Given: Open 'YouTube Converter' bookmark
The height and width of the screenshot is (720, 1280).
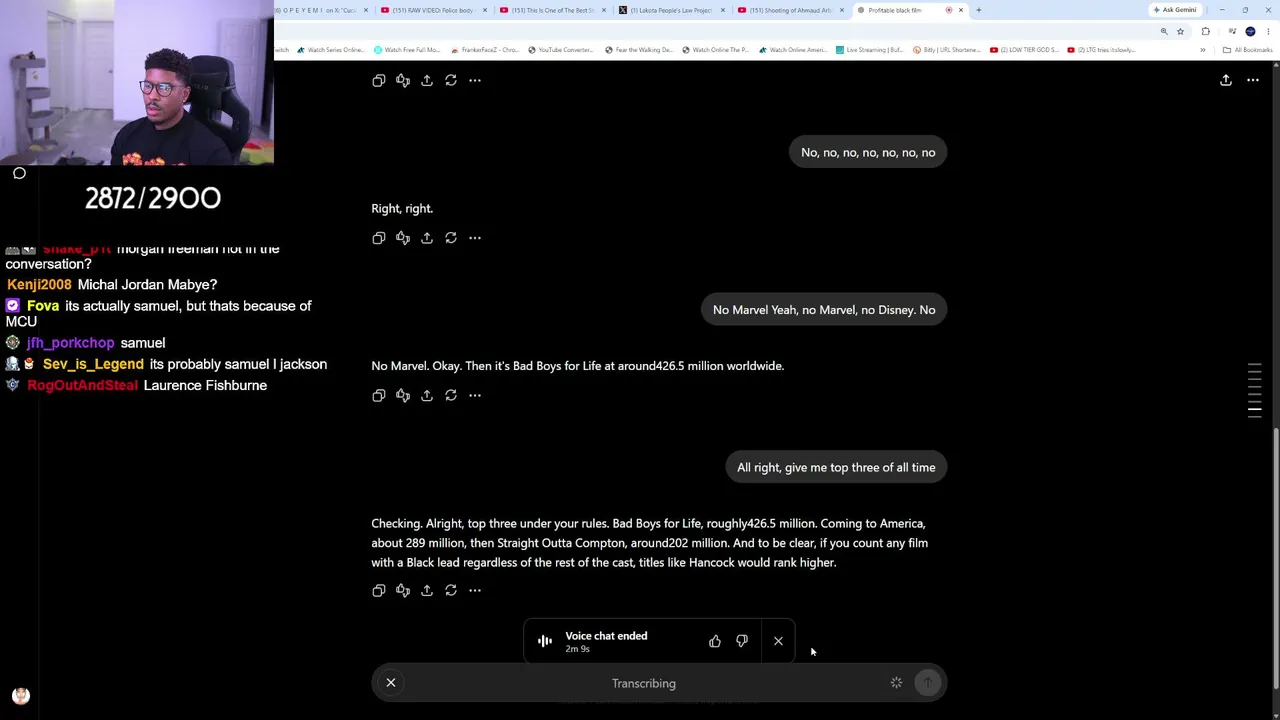Looking at the screenshot, I should point(560,50).
